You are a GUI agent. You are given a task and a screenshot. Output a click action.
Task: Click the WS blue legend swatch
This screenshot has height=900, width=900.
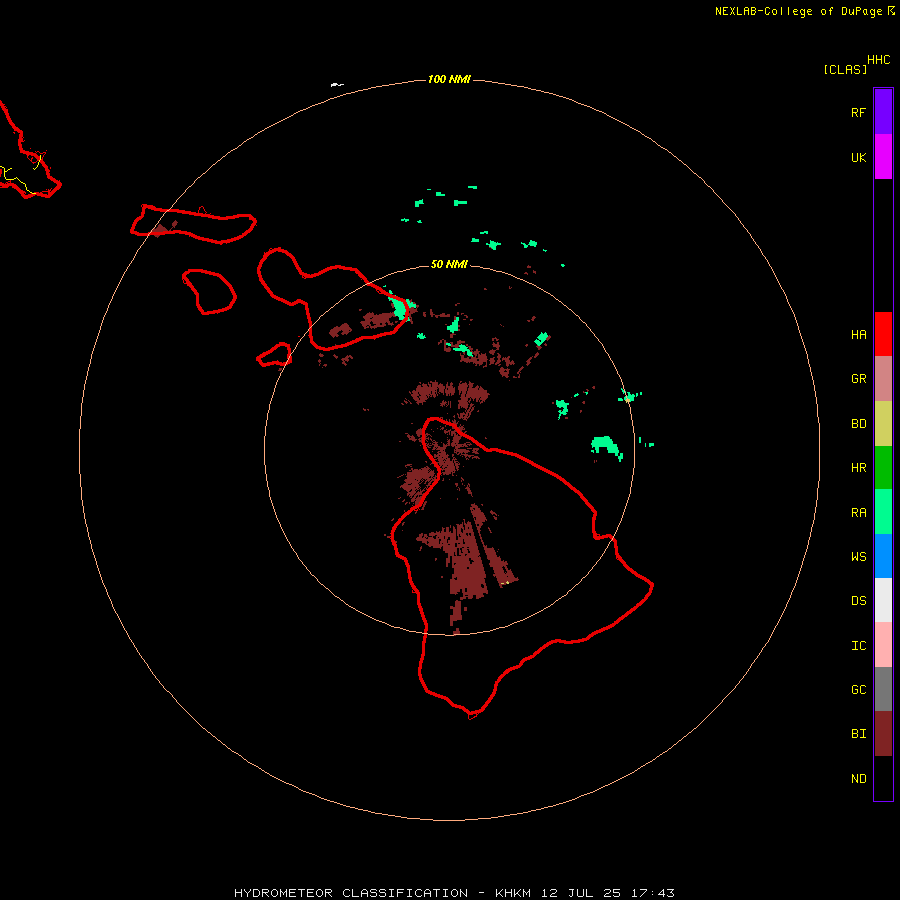click(x=883, y=556)
